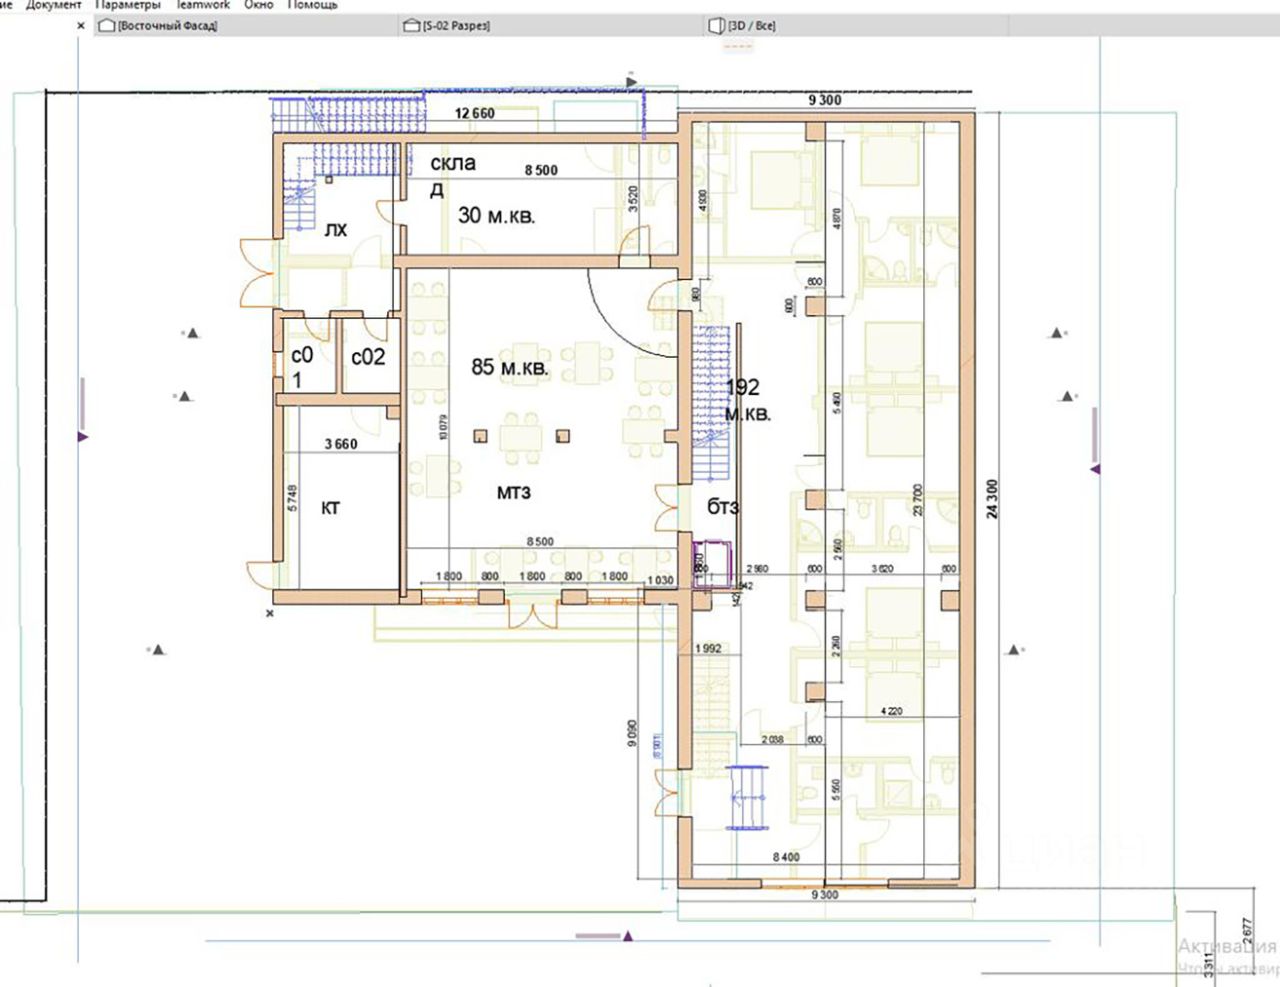Select the 4 220 dimension text
Image resolution: width=1280 pixels, height=987 pixels.
[x=891, y=712]
